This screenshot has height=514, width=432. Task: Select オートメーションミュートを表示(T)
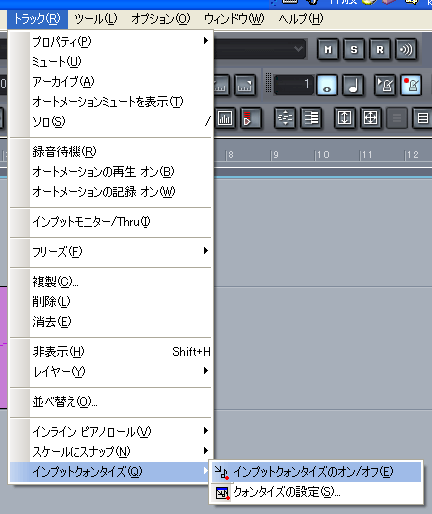pyautogui.click(x=111, y=102)
